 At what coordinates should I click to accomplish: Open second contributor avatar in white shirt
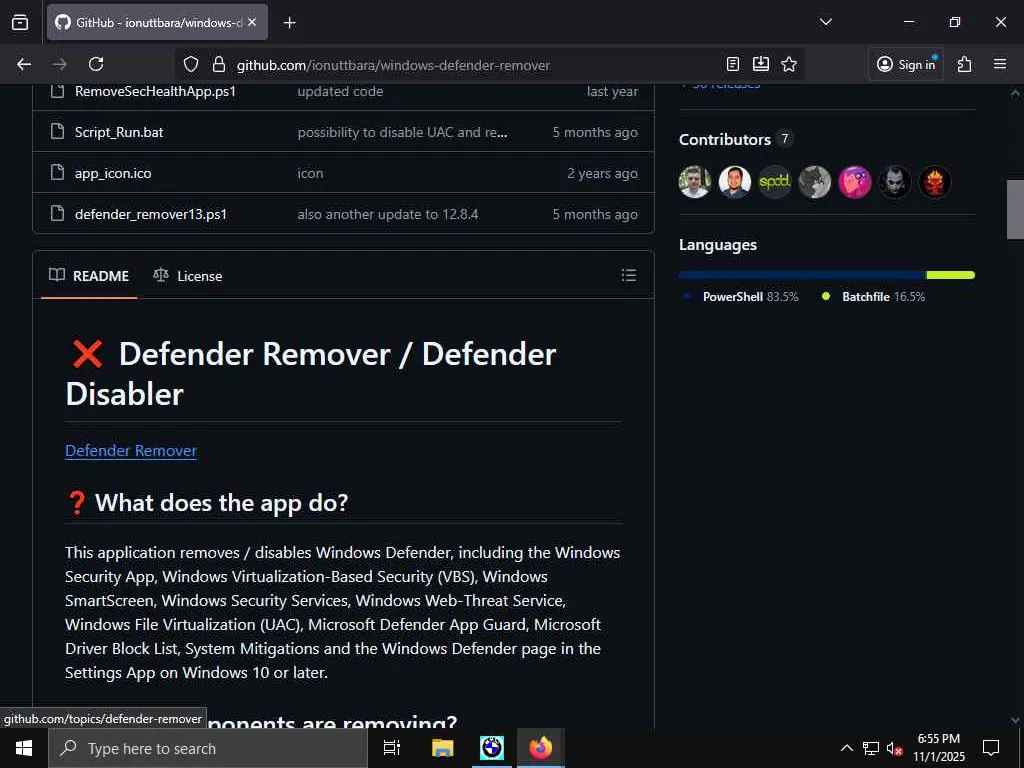pyautogui.click(x=735, y=182)
